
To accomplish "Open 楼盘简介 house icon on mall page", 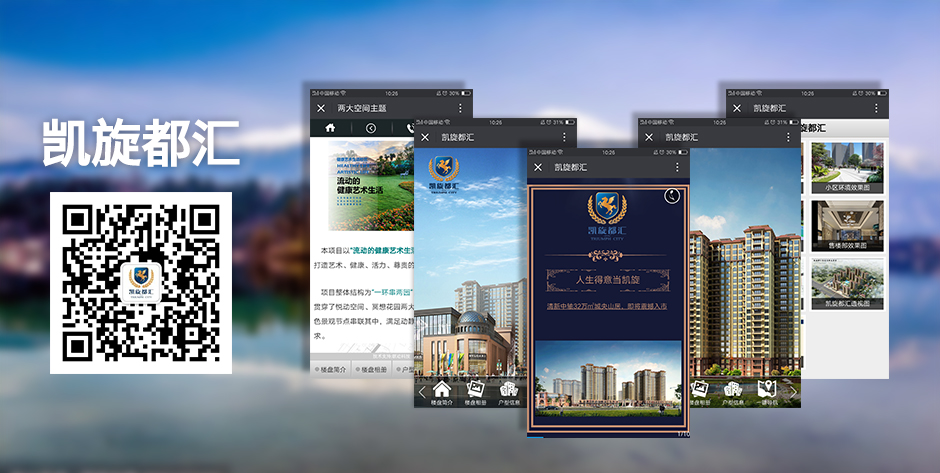I will point(442,393).
